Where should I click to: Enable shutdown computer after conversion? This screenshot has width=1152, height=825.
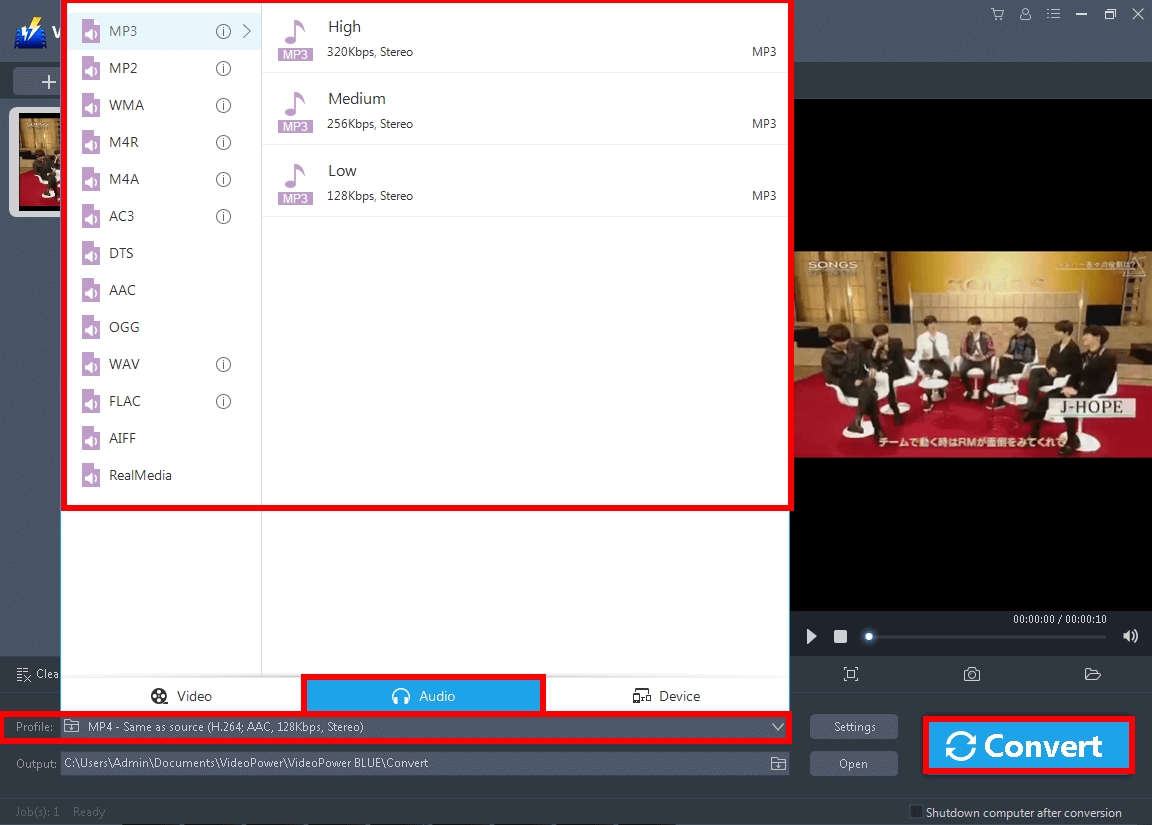click(915, 813)
